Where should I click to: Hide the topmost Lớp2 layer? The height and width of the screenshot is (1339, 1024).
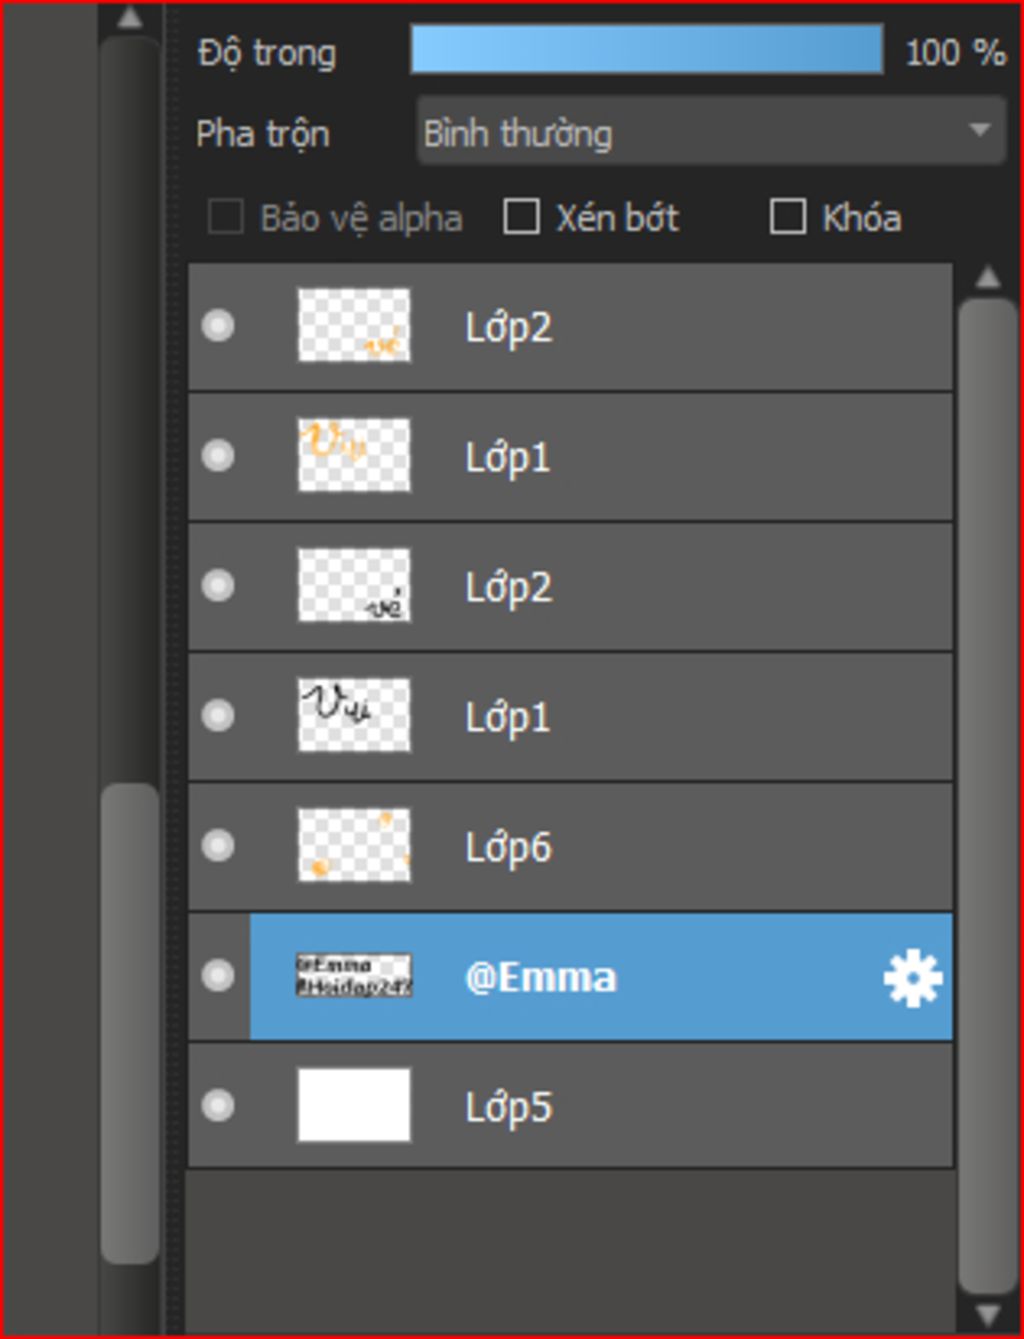[x=218, y=326]
